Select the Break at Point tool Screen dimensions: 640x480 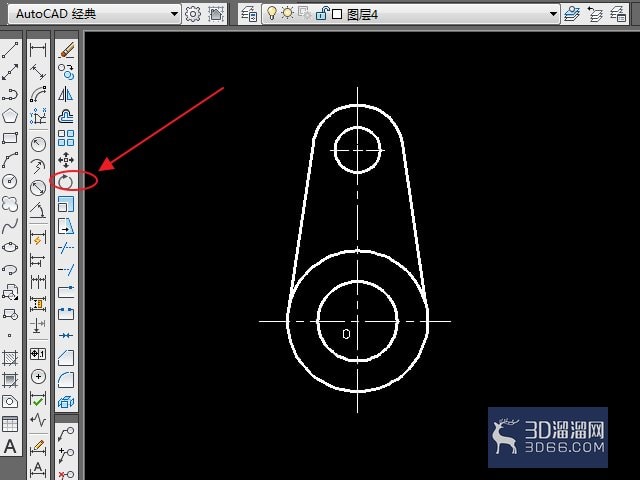click(66, 291)
